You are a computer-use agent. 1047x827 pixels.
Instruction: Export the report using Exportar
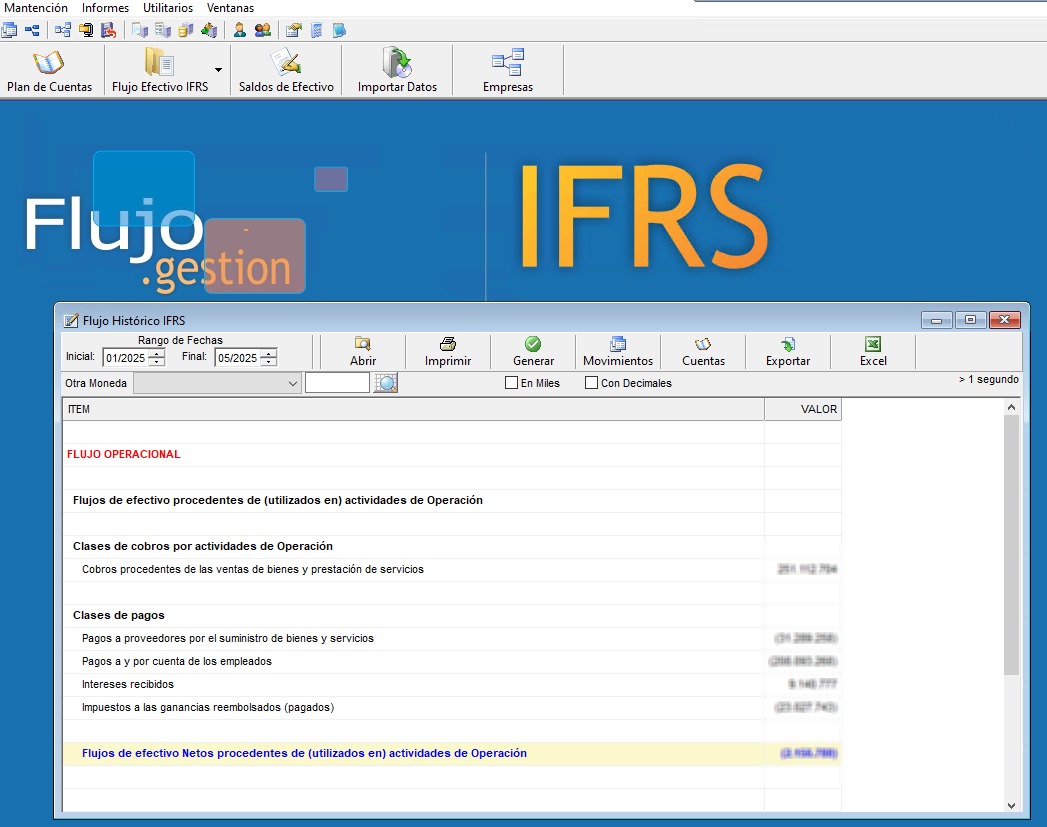point(788,352)
